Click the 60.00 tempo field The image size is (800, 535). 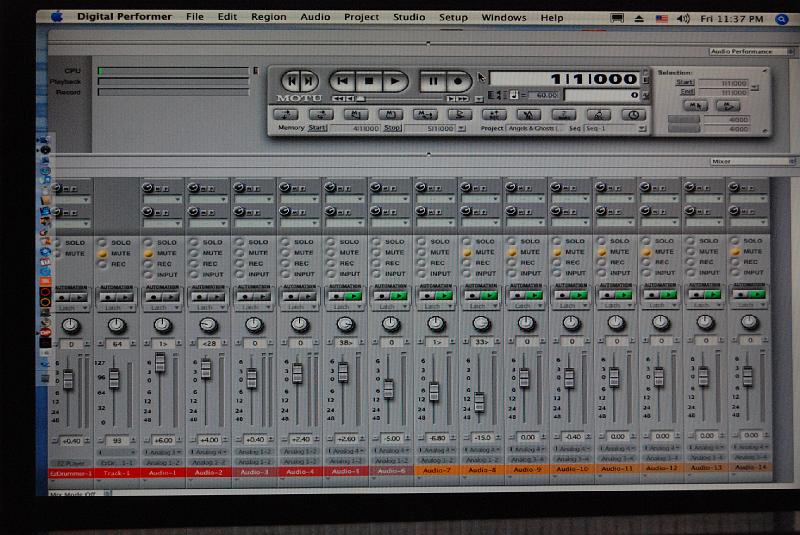(x=543, y=95)
